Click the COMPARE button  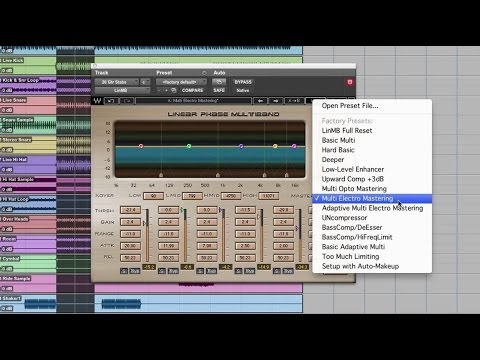192,90
